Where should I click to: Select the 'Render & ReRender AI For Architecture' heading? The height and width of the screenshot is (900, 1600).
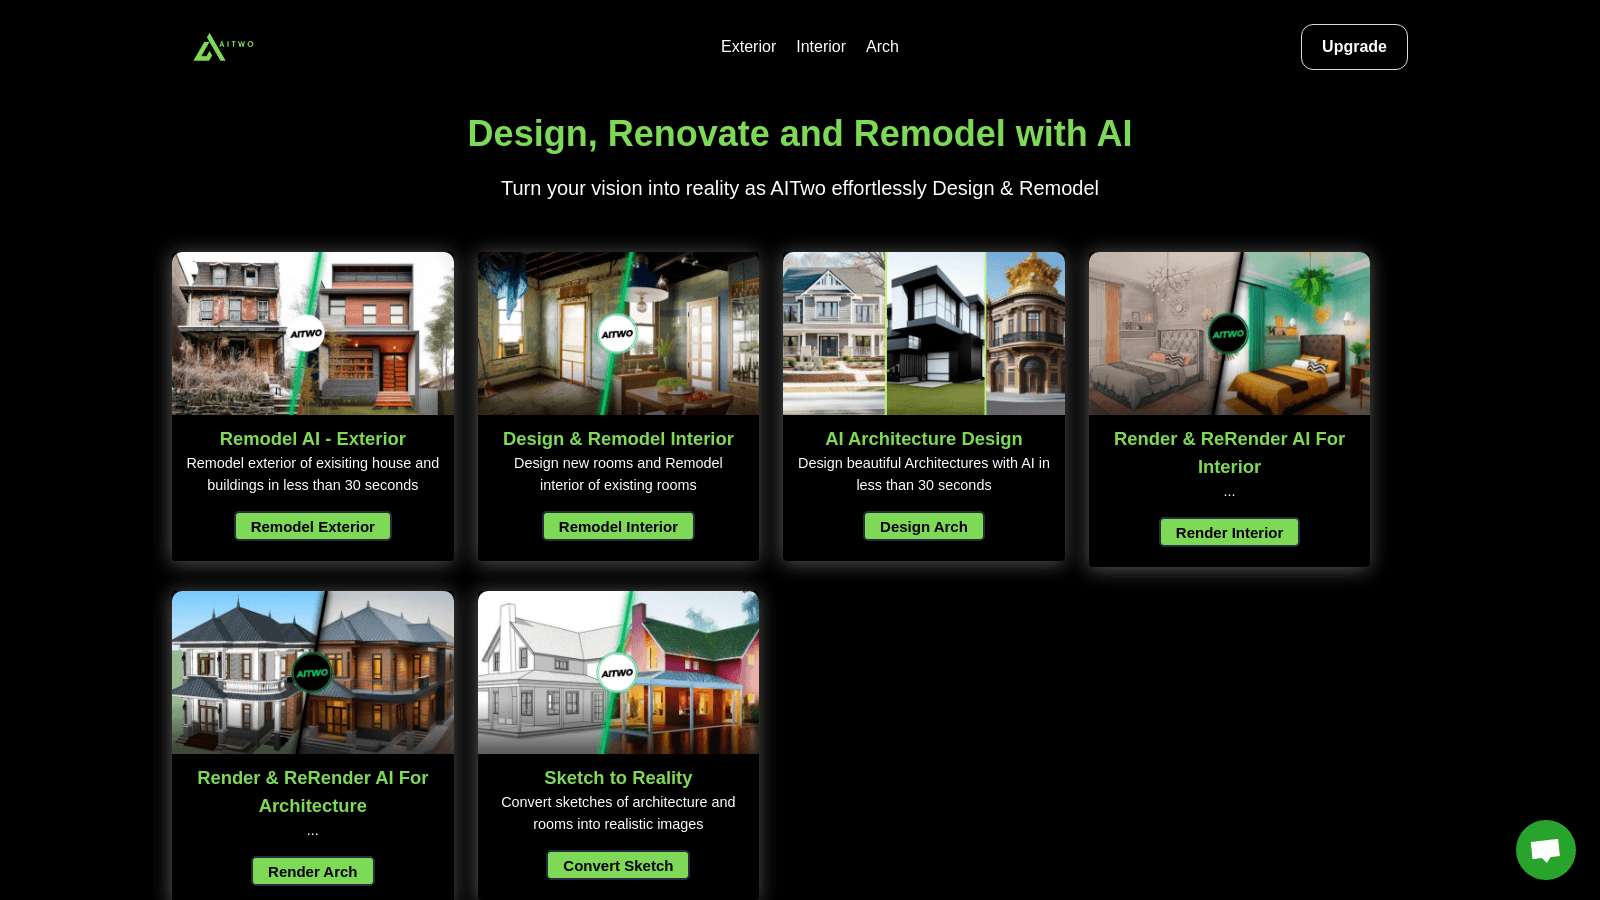click(x=313, y=792)
